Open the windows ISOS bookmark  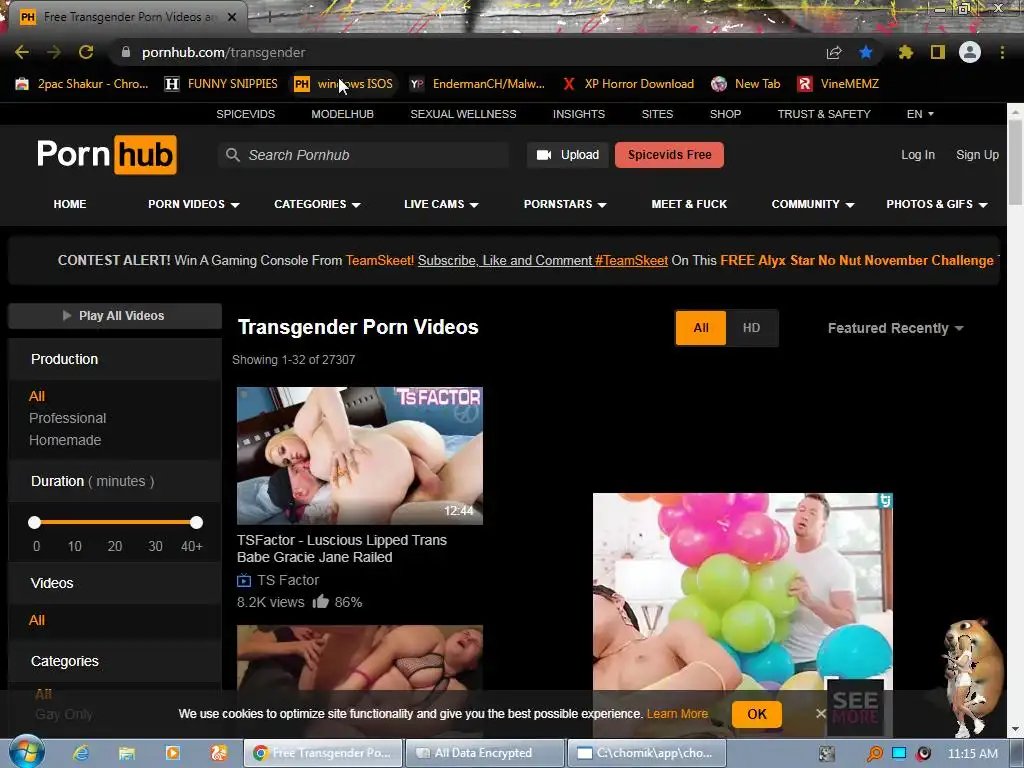point(344,84)
